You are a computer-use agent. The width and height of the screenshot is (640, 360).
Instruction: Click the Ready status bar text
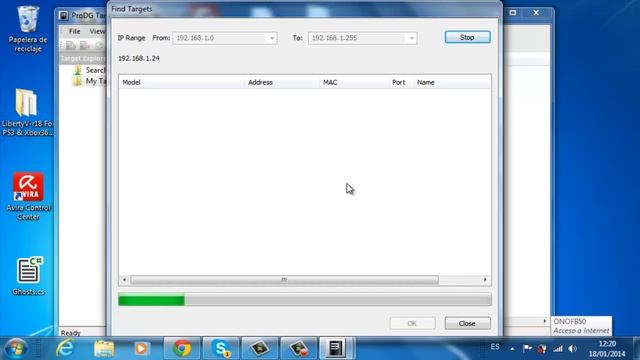[71, 333]
